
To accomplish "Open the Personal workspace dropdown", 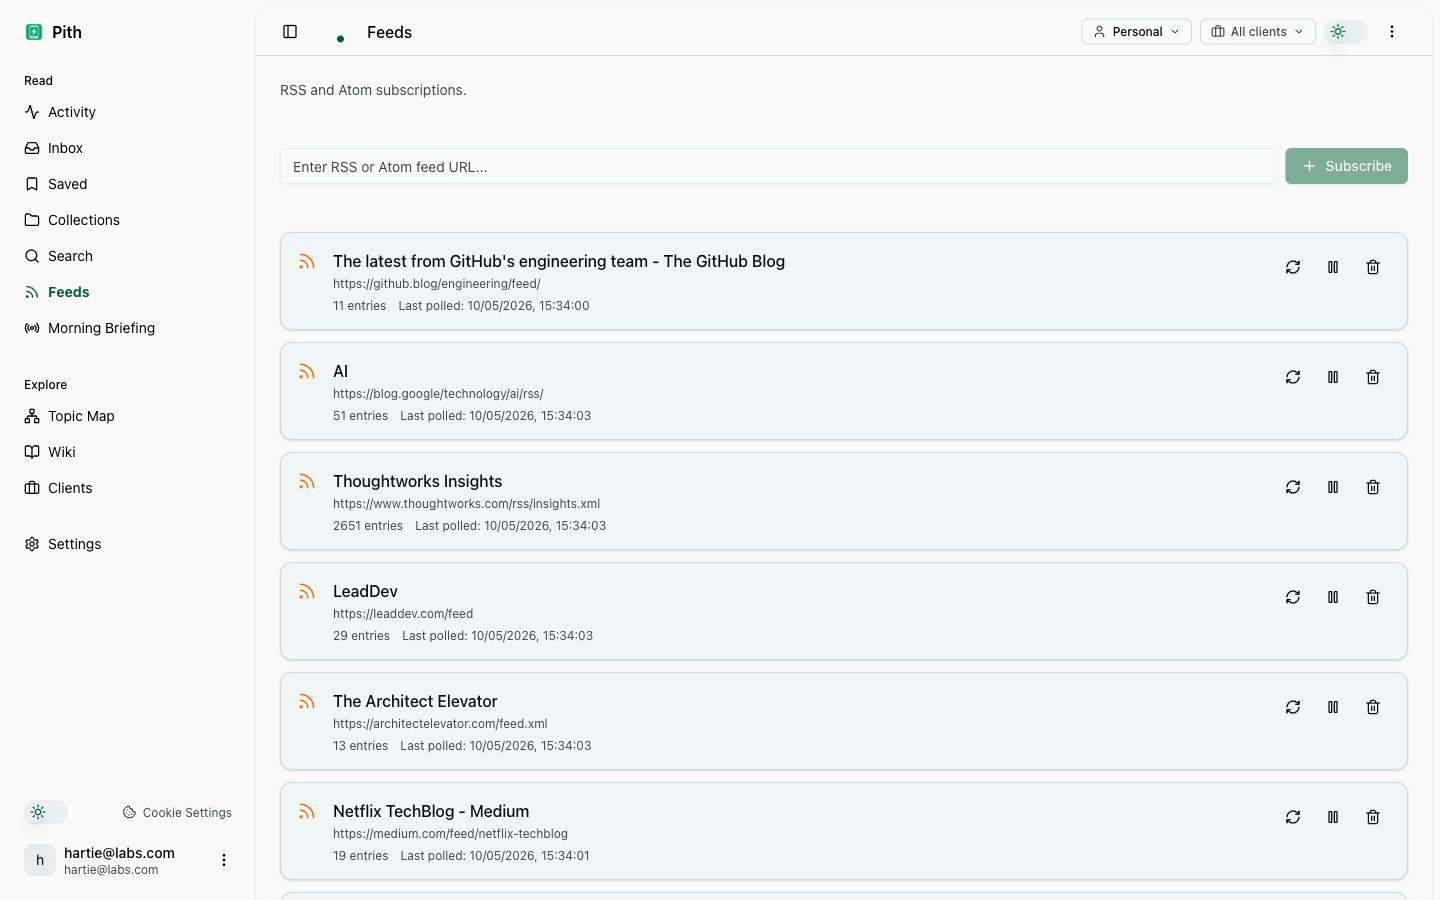I will click(x=1136, y=32).
